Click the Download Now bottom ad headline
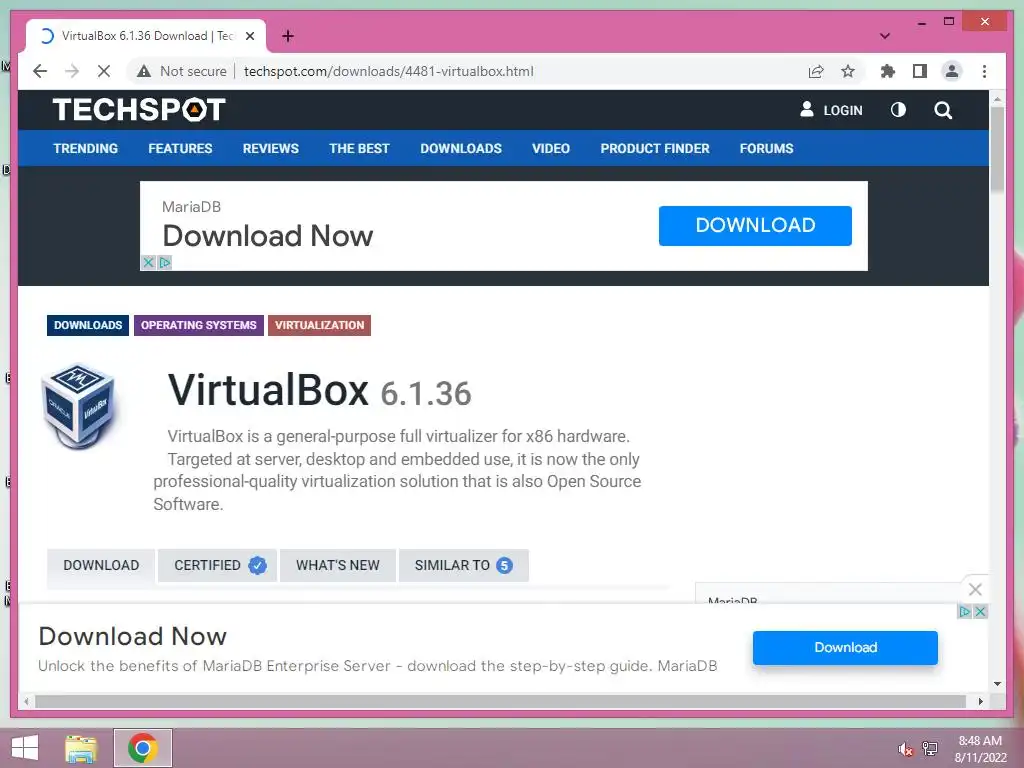The width and height of the screenshot is (1024, 768). (x=133, y=636)
